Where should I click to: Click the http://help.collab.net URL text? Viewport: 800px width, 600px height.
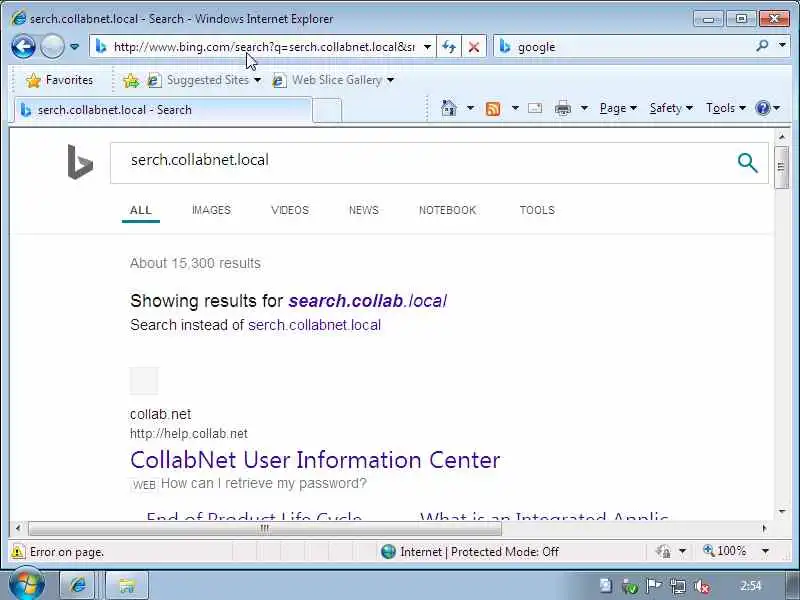(189, 434)
